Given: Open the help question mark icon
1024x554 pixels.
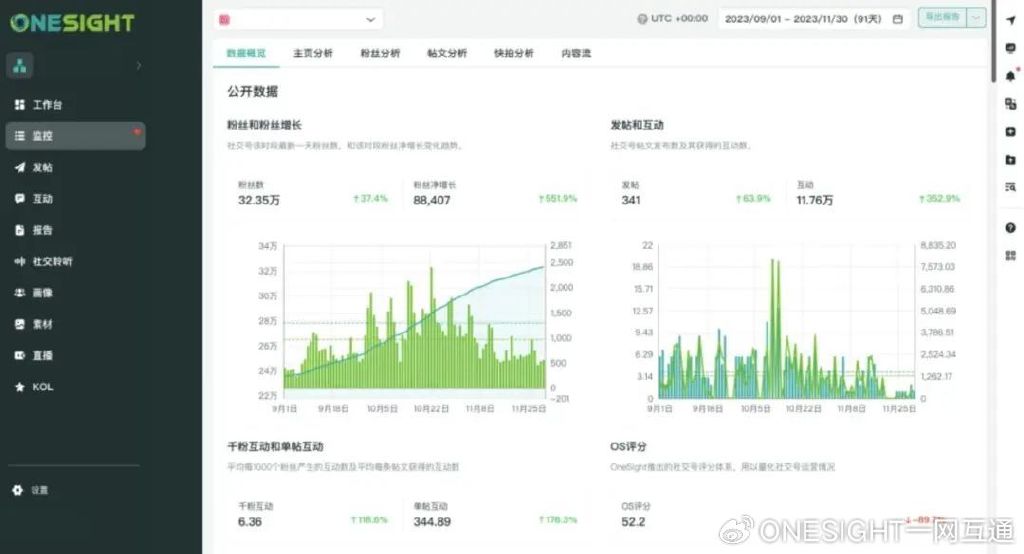Looking at the screenshot, I should 1010,228.
